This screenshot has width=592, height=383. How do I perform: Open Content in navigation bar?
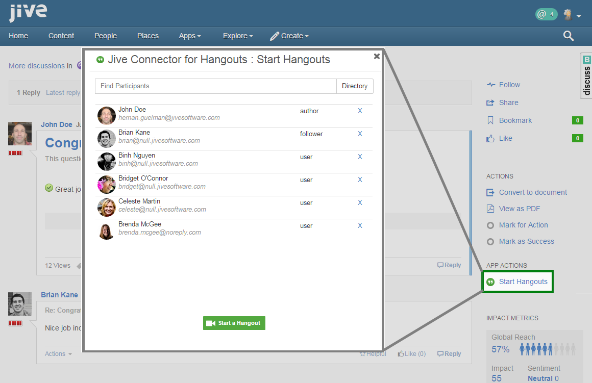pos(61,36)
